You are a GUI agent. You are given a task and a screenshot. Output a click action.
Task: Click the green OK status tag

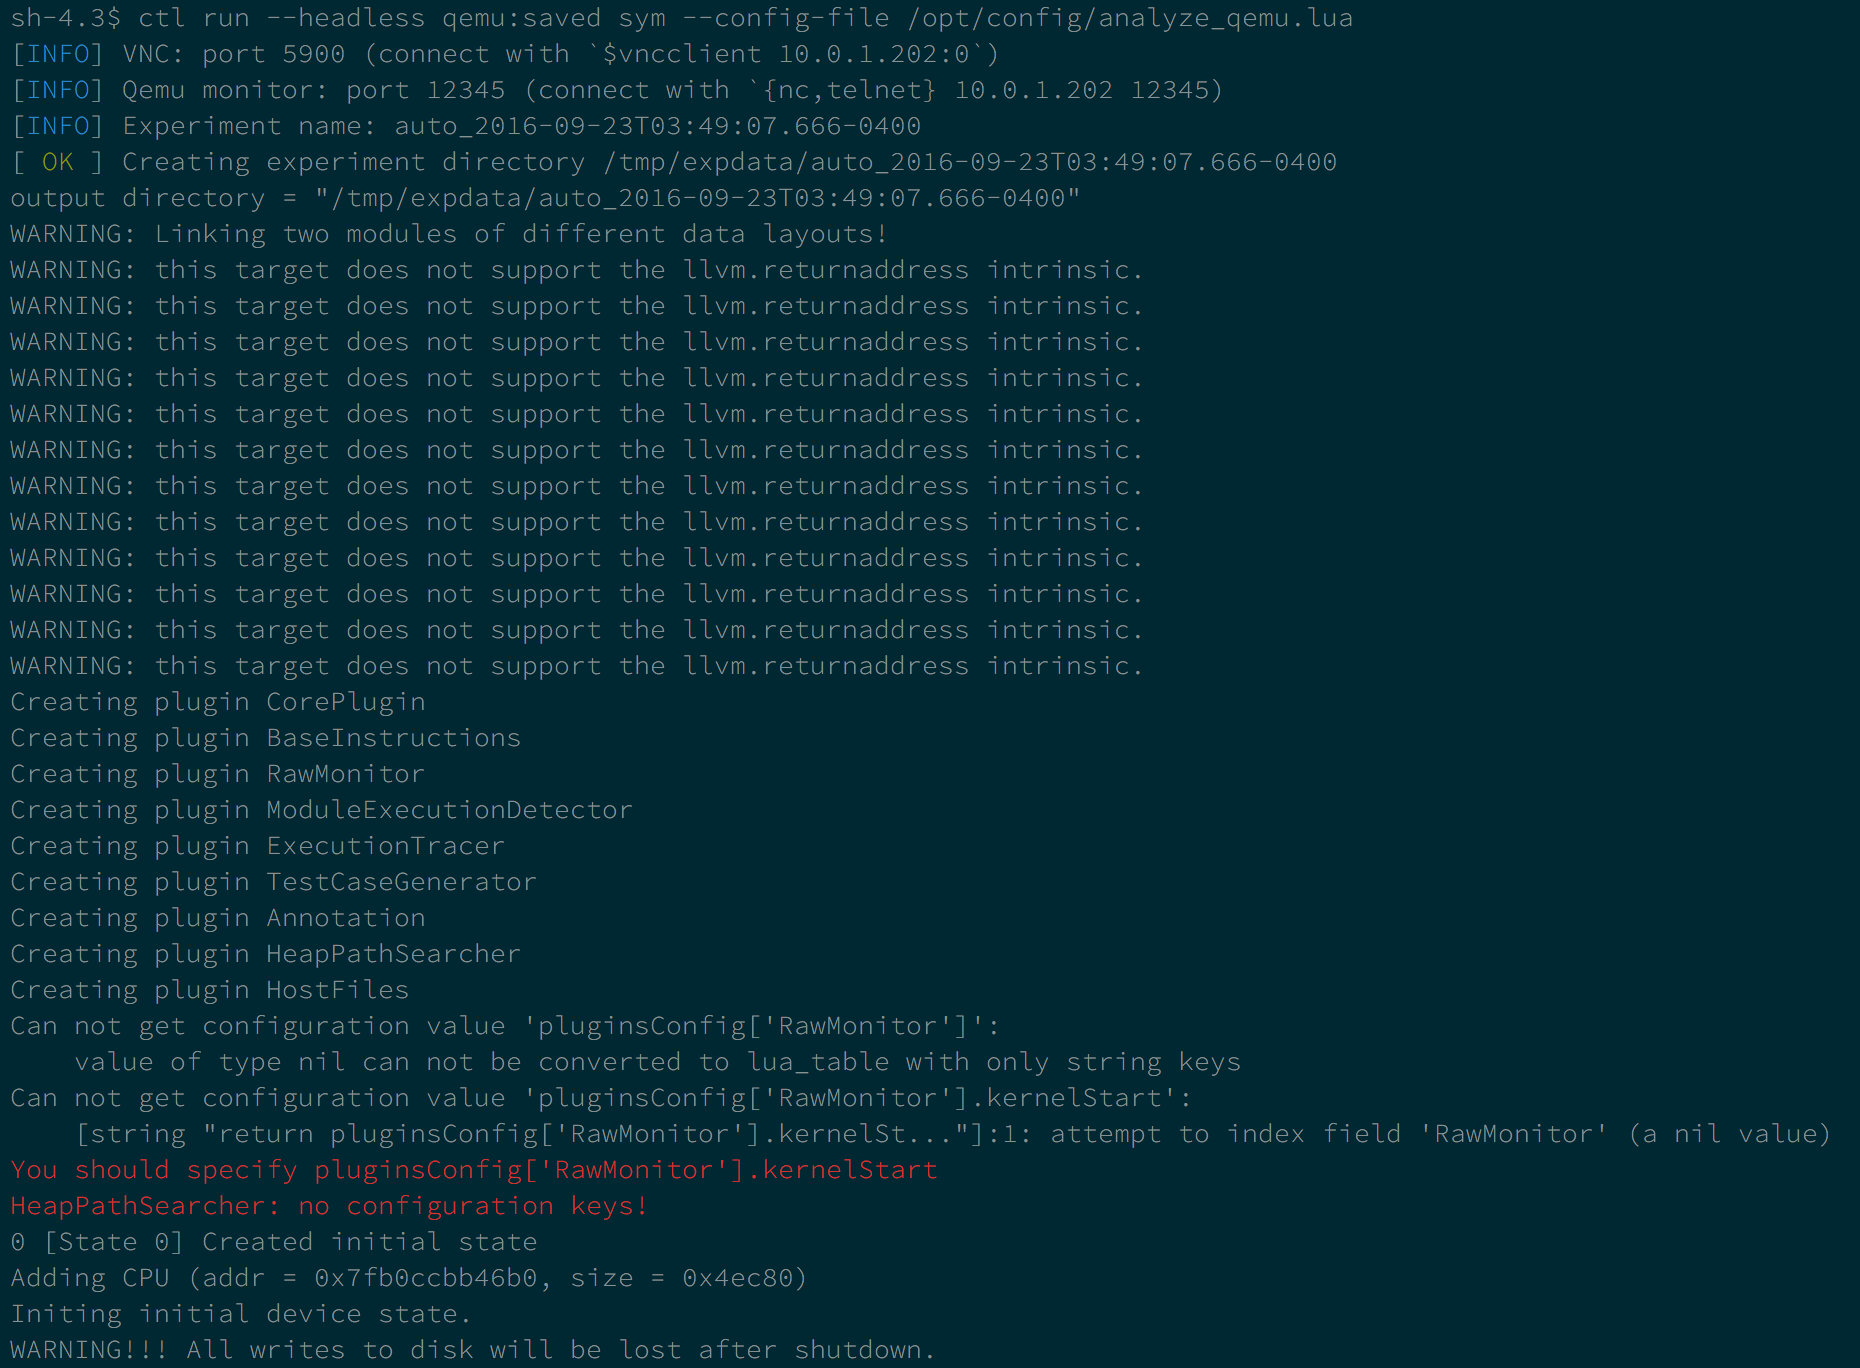tap(58, 162)
